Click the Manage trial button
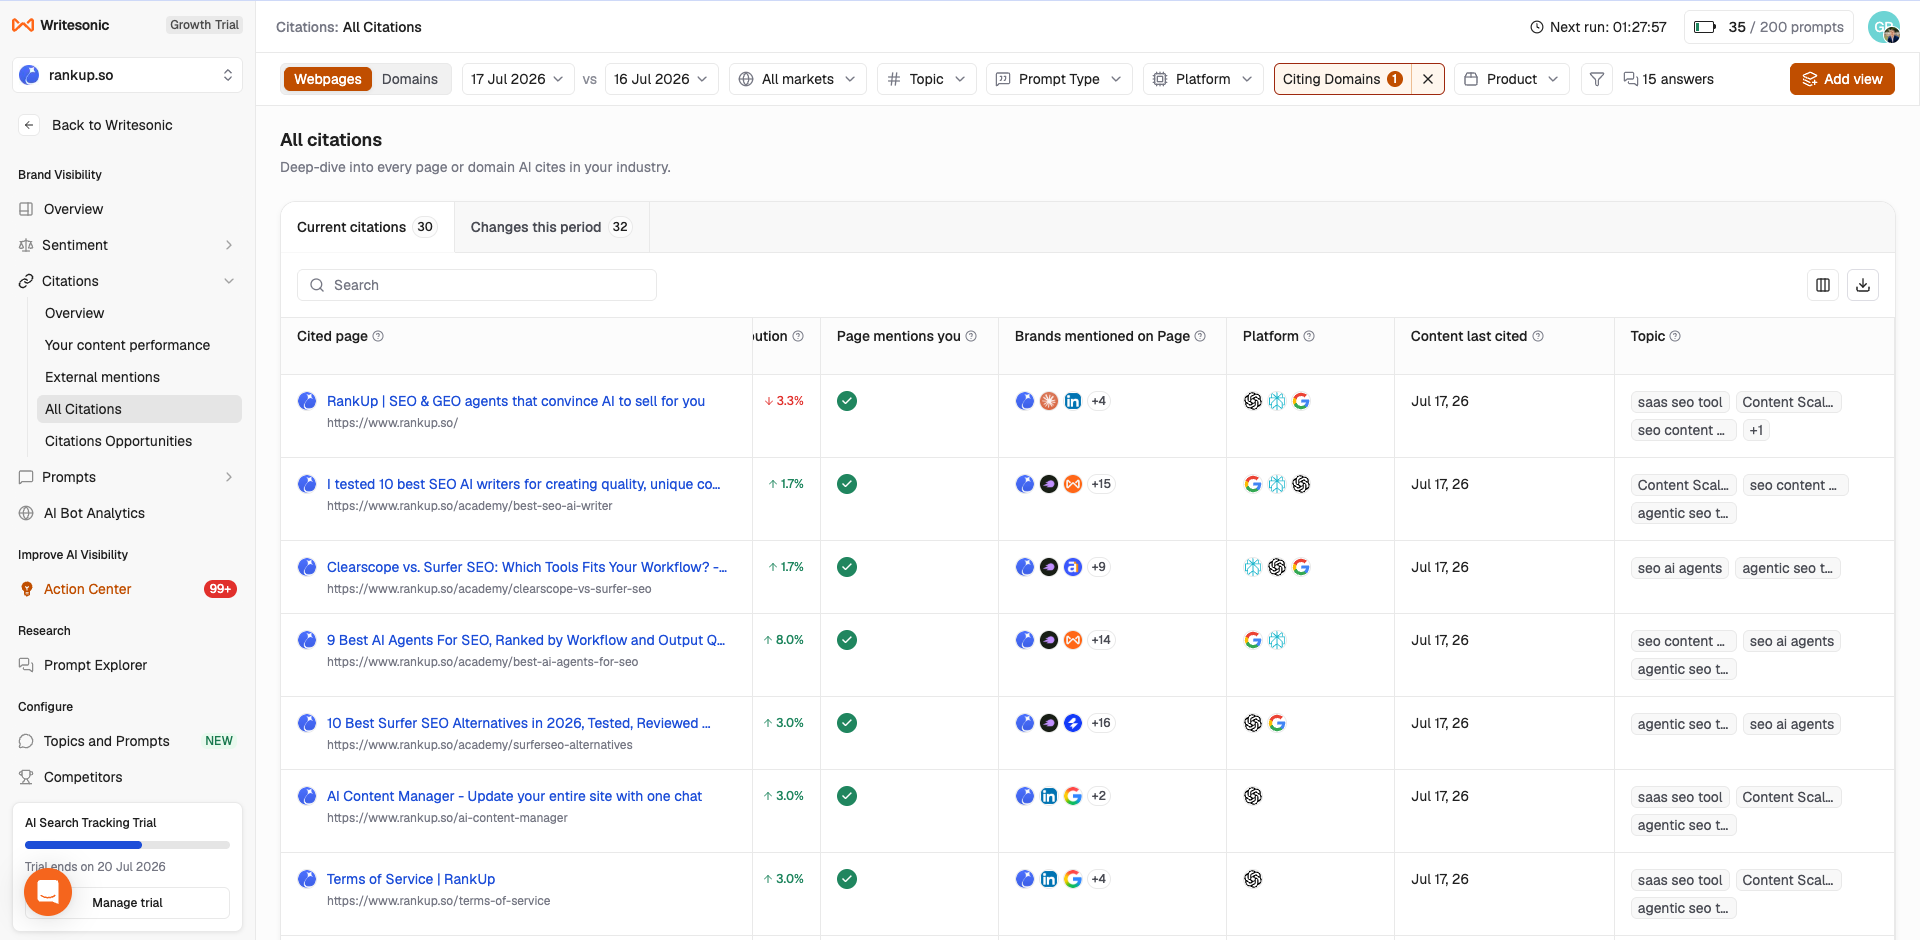The width and height of the screenshot is (1920, 940). pos(127,903)
